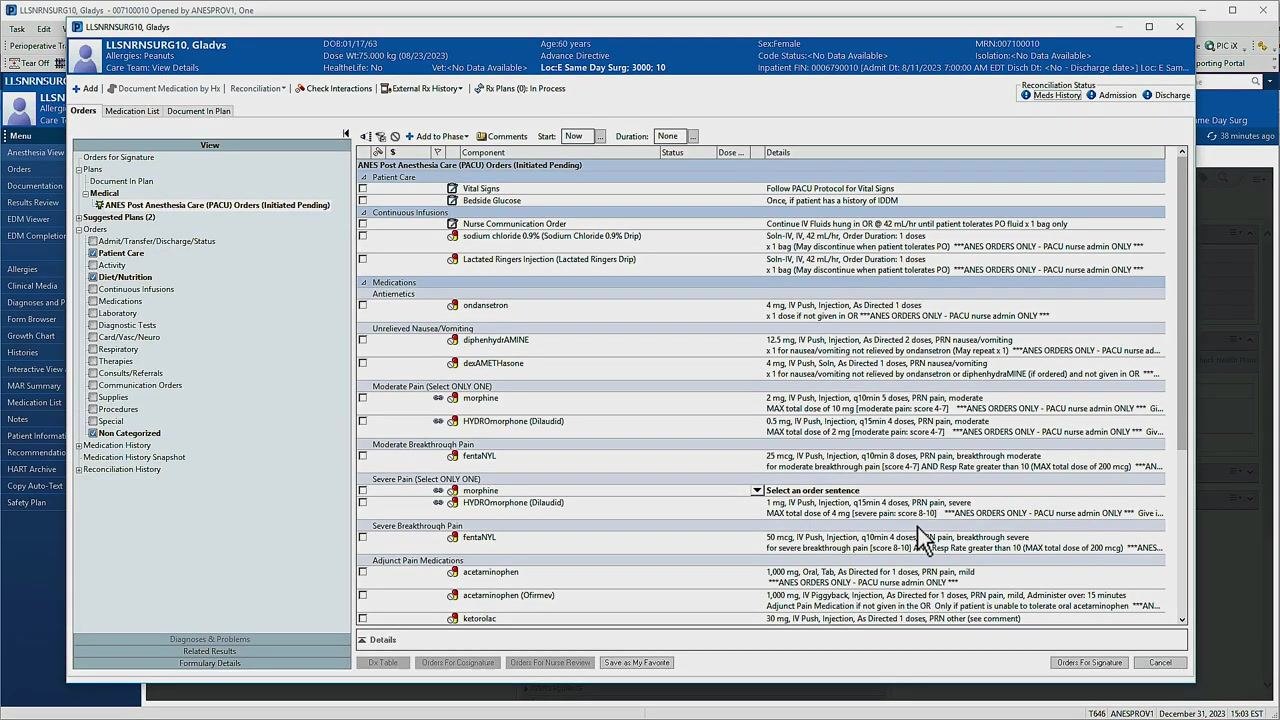Uncheck Patient Care in Orders tree
The image size is (1280, 720).
click(x=93, y=253)
